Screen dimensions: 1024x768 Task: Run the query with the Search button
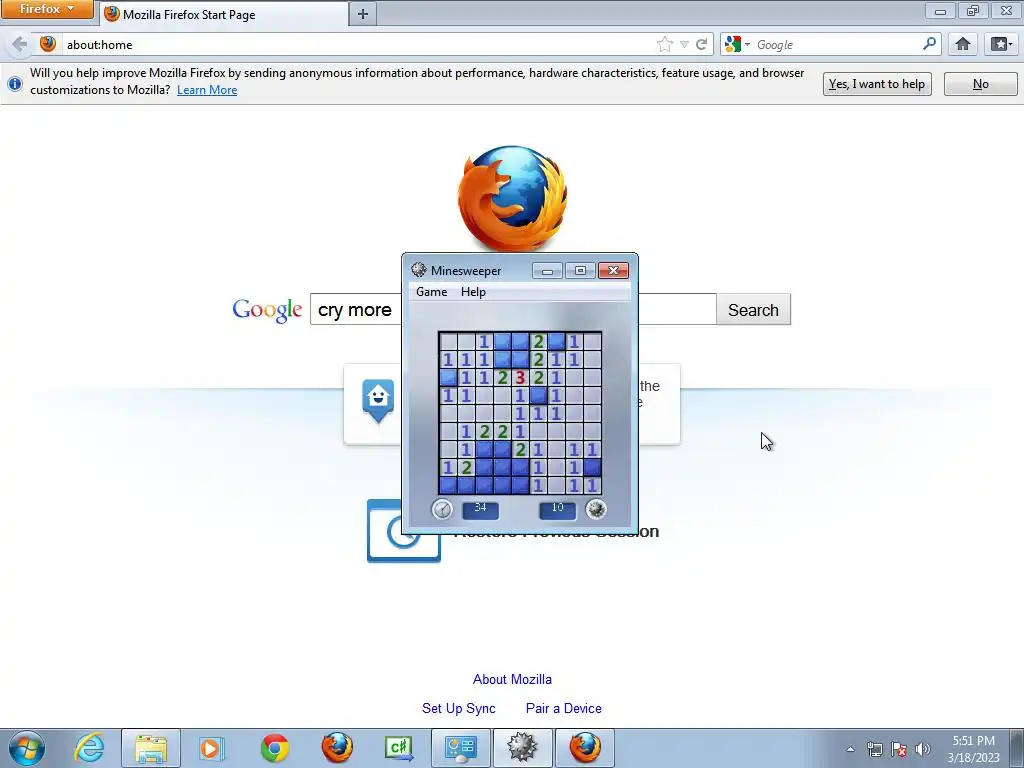[753, 310]
